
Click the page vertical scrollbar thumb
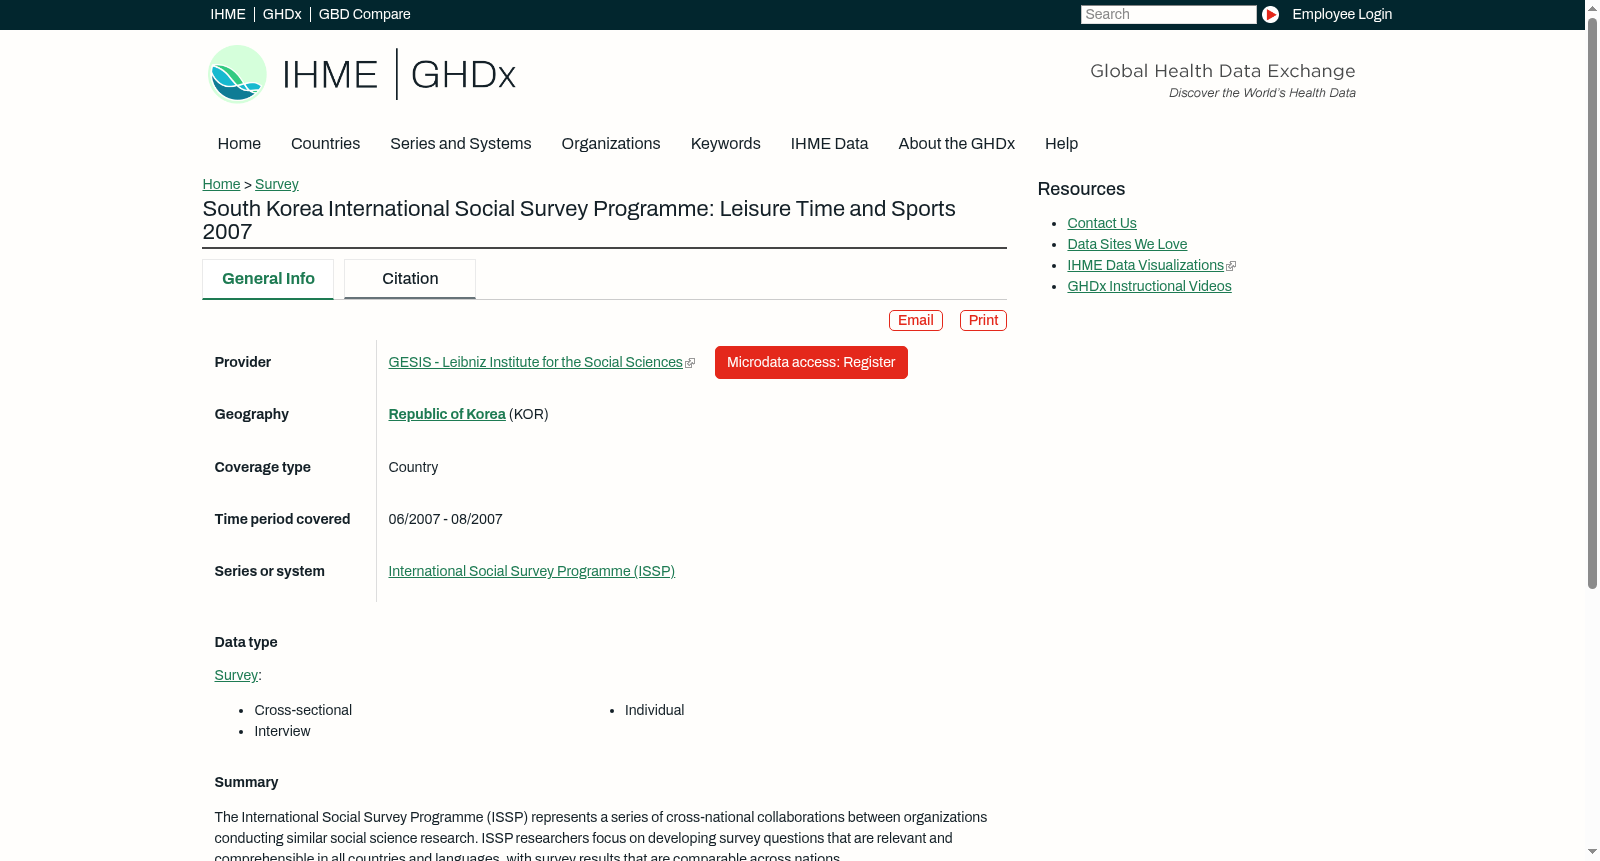coord(1592,302)
